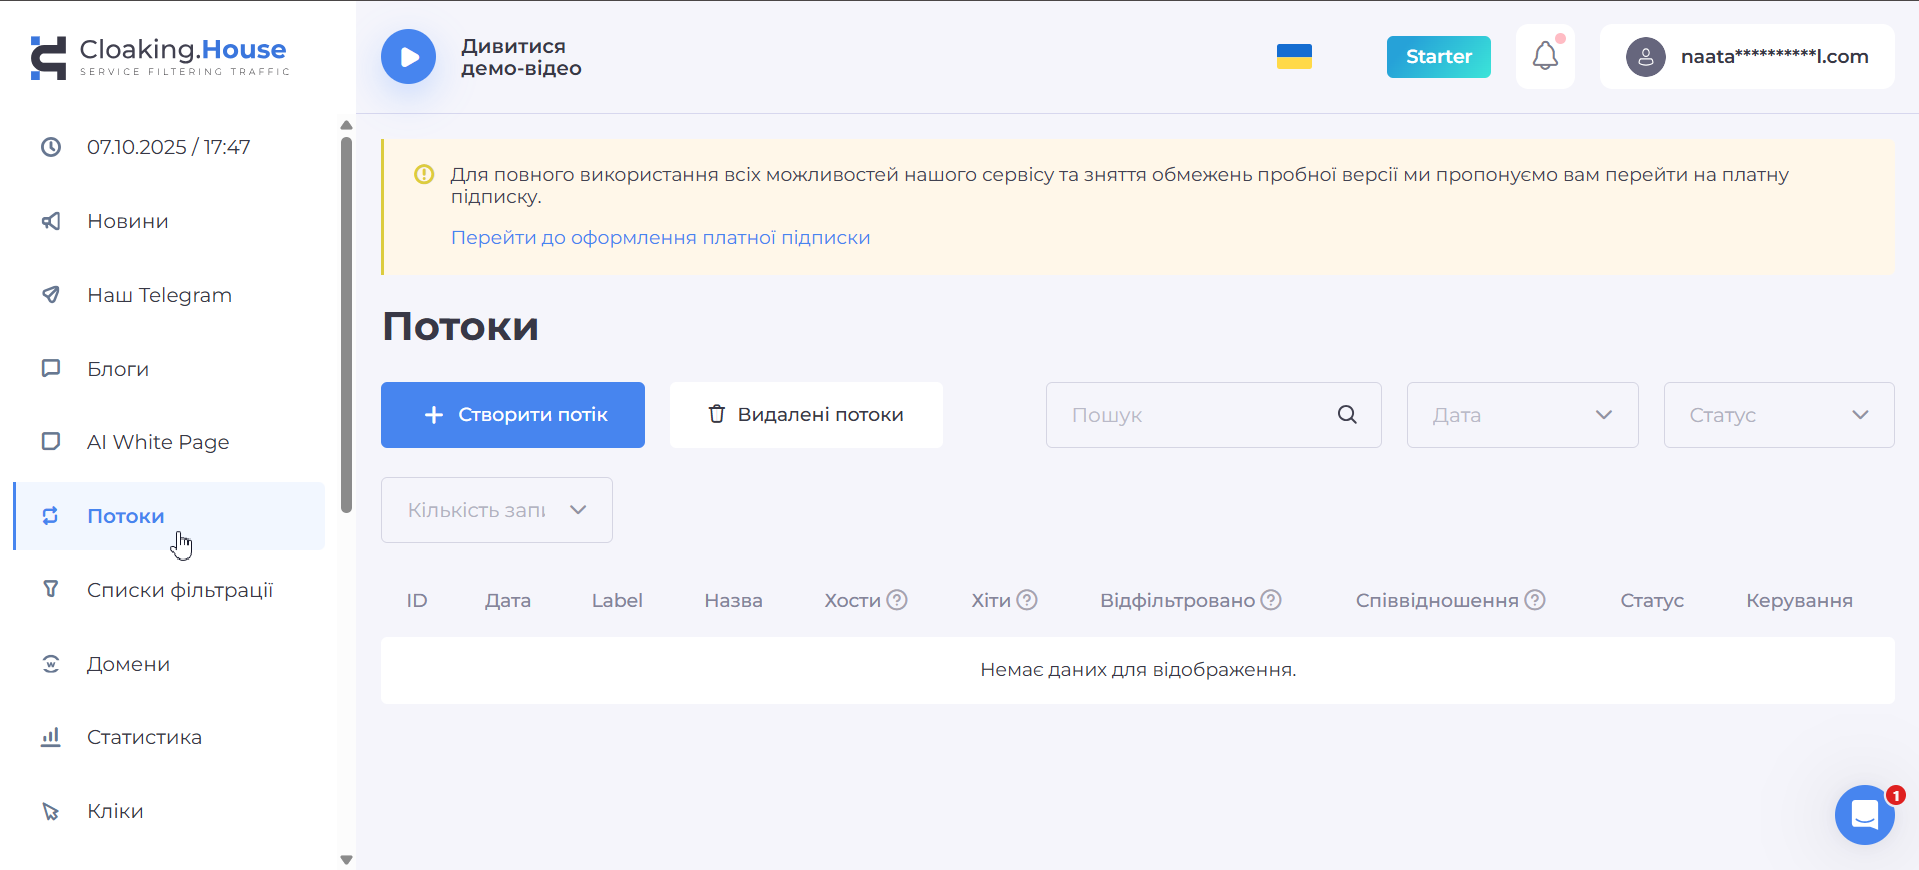The height and width of the screenshot is (870, 1919).
Task: Open Видалені потоки list
Action: tap(806, 415)
